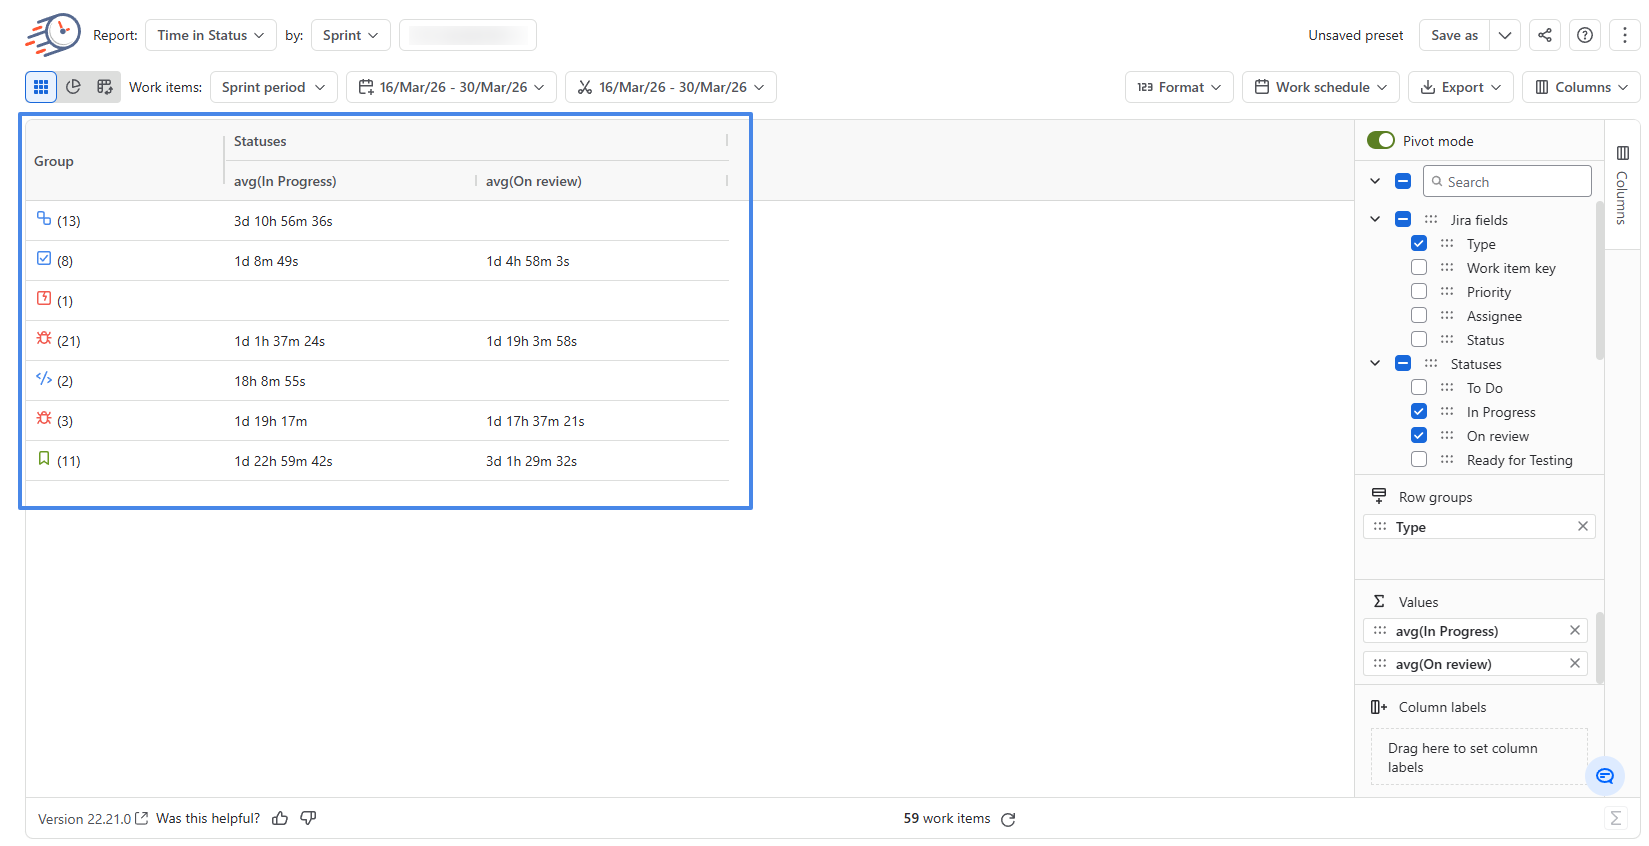Open the pivot table view icon
Image resolution: width=1649 pixels, height=846 pixels.
[x=105, y=87]
